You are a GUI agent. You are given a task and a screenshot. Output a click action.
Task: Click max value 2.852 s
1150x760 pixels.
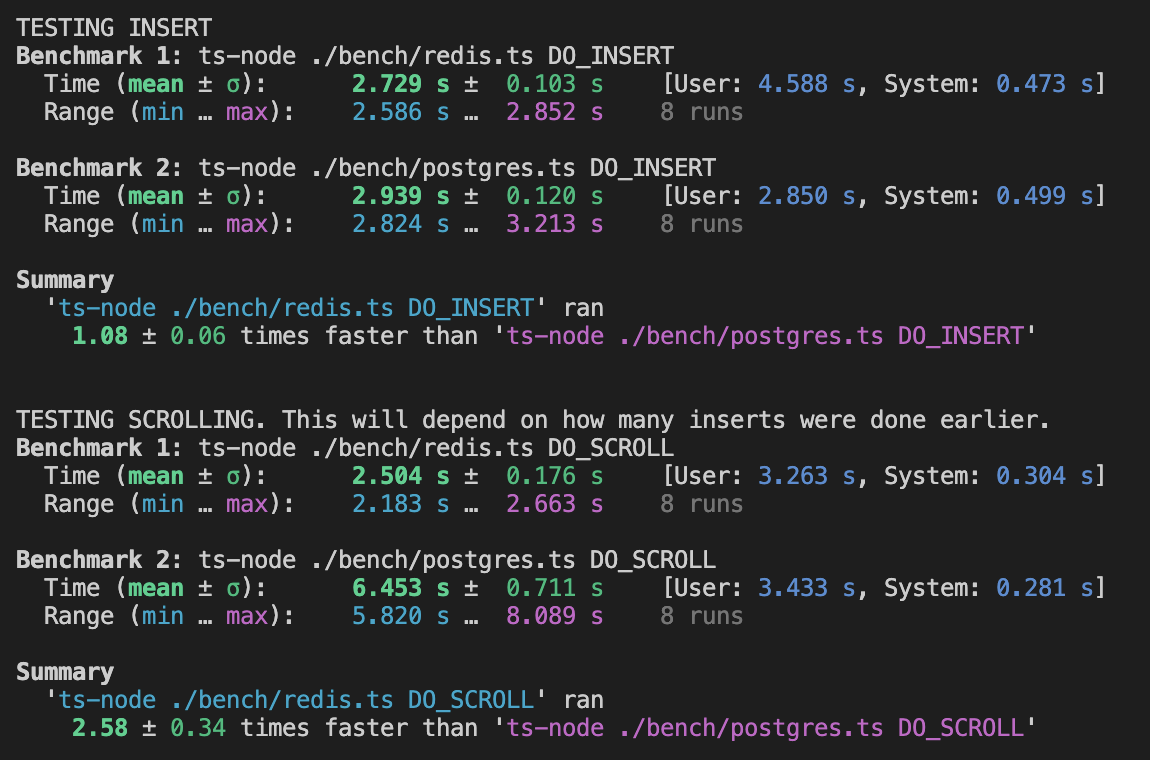[x=554, y=112]
